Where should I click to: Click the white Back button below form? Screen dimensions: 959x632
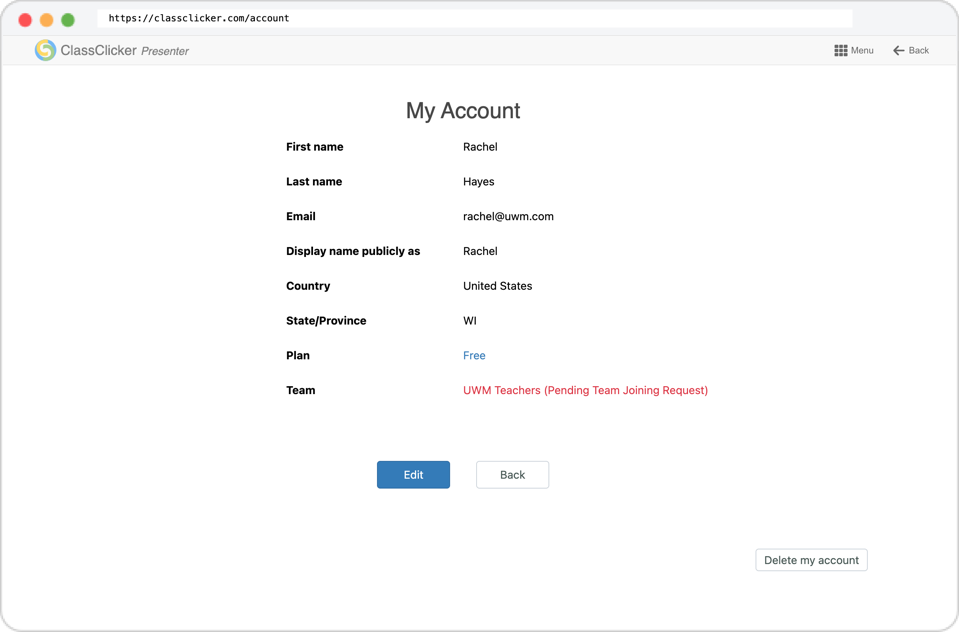coord(513,475)
